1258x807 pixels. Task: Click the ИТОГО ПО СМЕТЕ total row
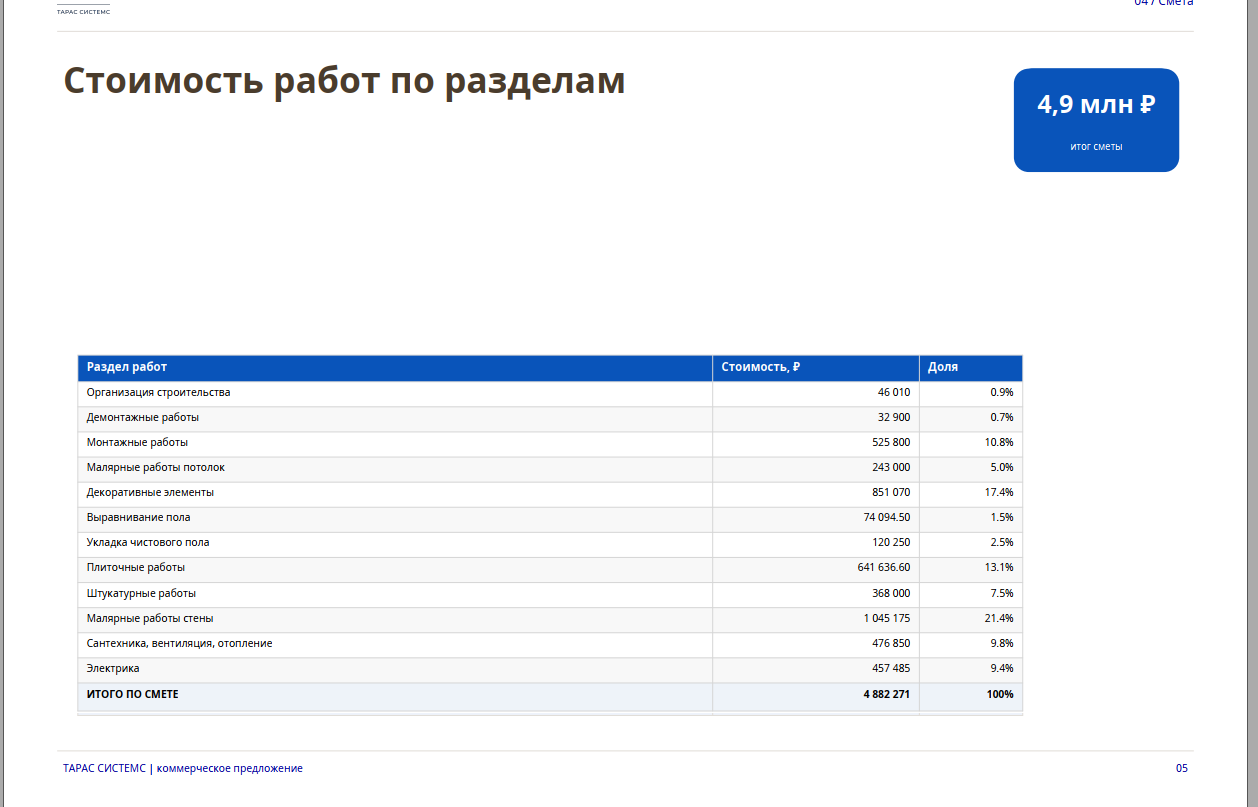pos(550,695)
